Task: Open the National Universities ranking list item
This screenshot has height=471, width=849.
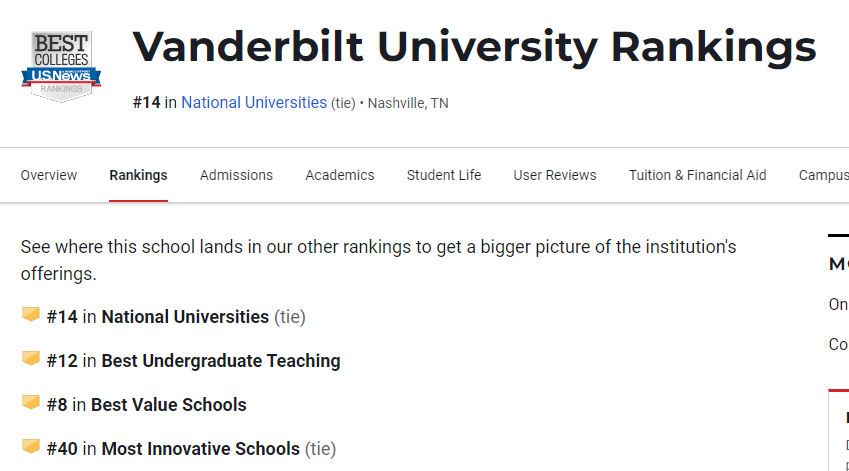Action: pos(185,317)
